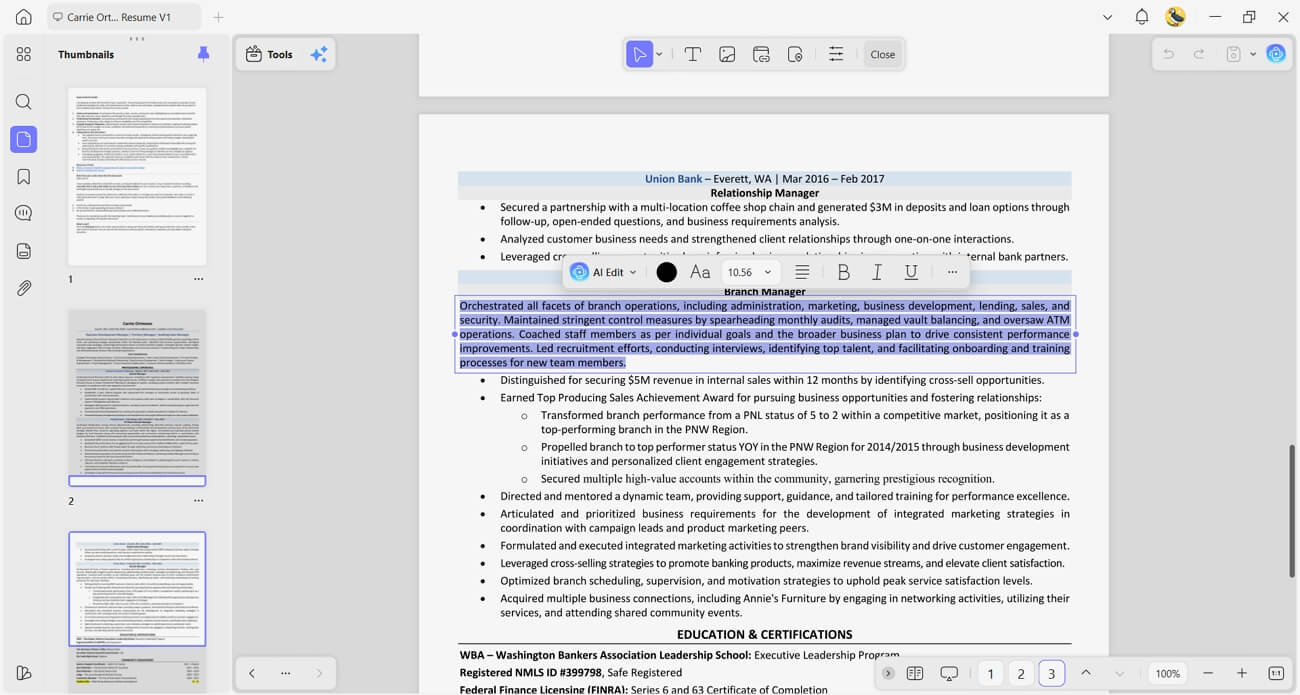Screen dimensions: 1300x695
Task: Open the font style Aa option
Action: click(700, 272)
